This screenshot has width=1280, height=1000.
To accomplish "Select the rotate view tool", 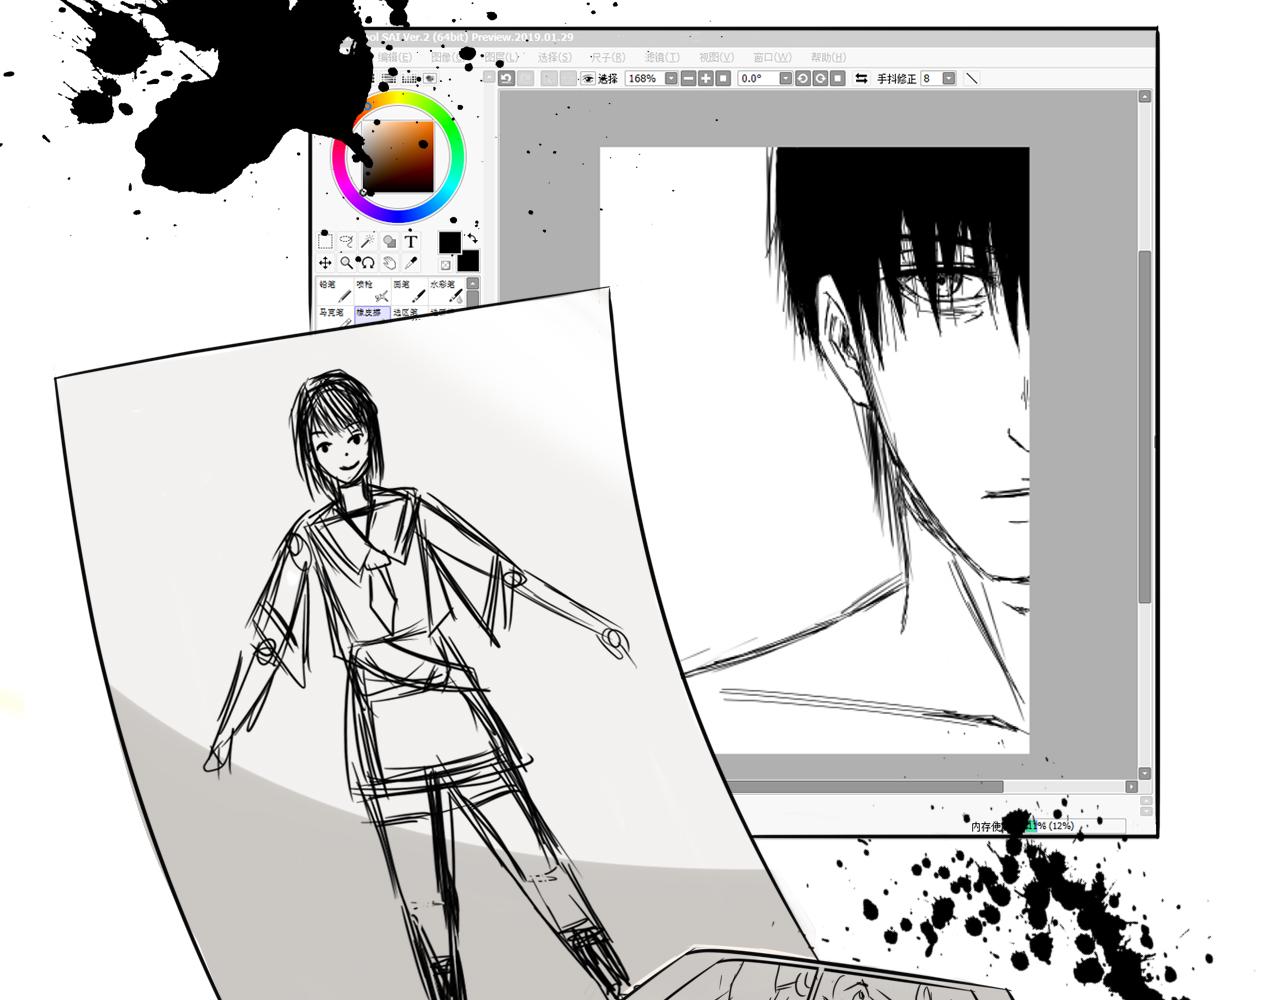I will [367, 262].
